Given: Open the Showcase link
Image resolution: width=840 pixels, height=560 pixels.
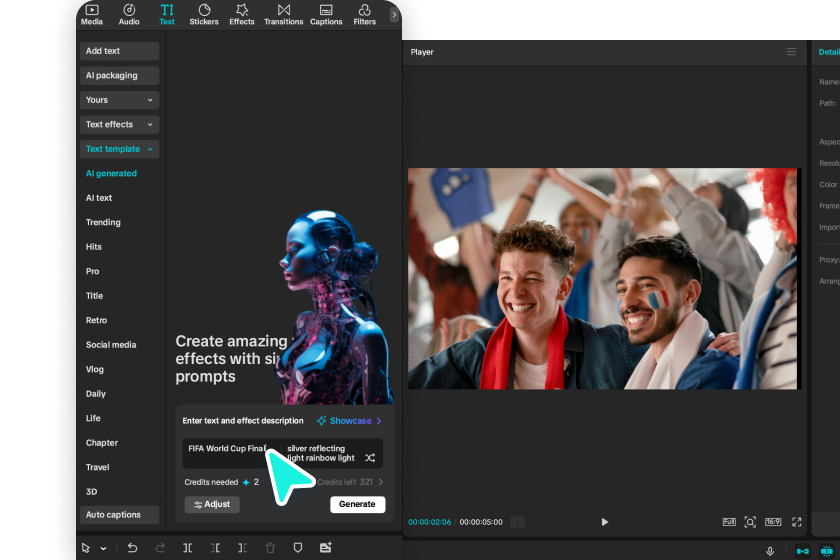Looking at the screenshot, I should pyautogui.click(x=349, y=421).
